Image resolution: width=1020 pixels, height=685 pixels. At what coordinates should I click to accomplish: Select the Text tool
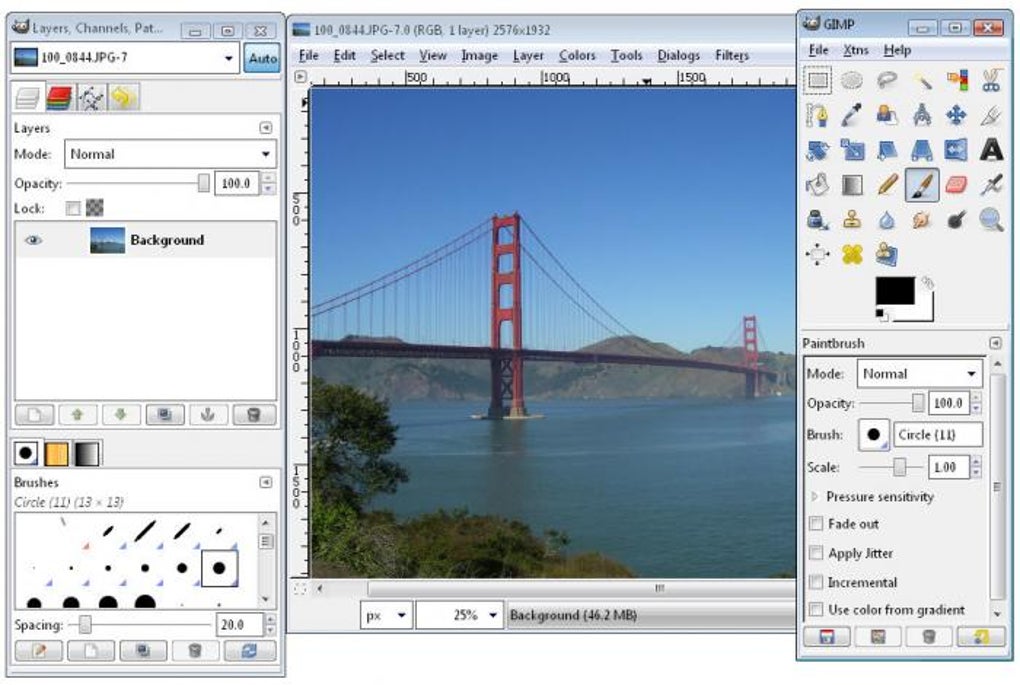pyautogui.click(x=991, y=150)
